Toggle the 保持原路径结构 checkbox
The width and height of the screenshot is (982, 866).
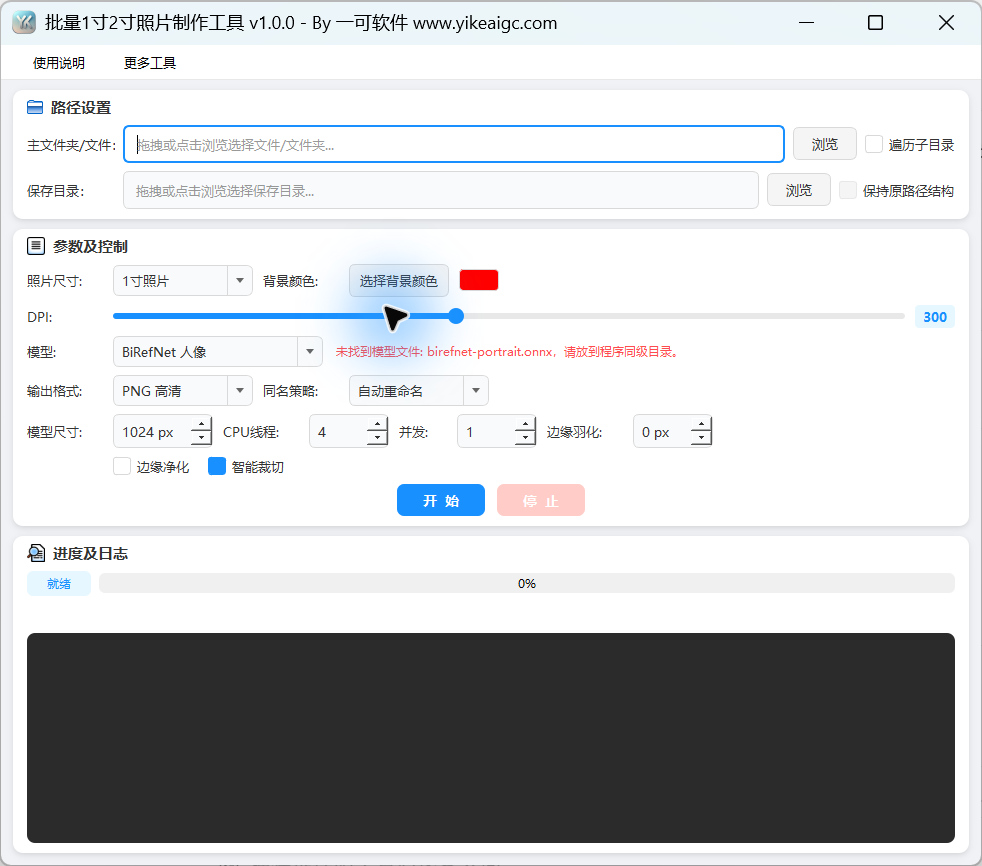point(848,190)
